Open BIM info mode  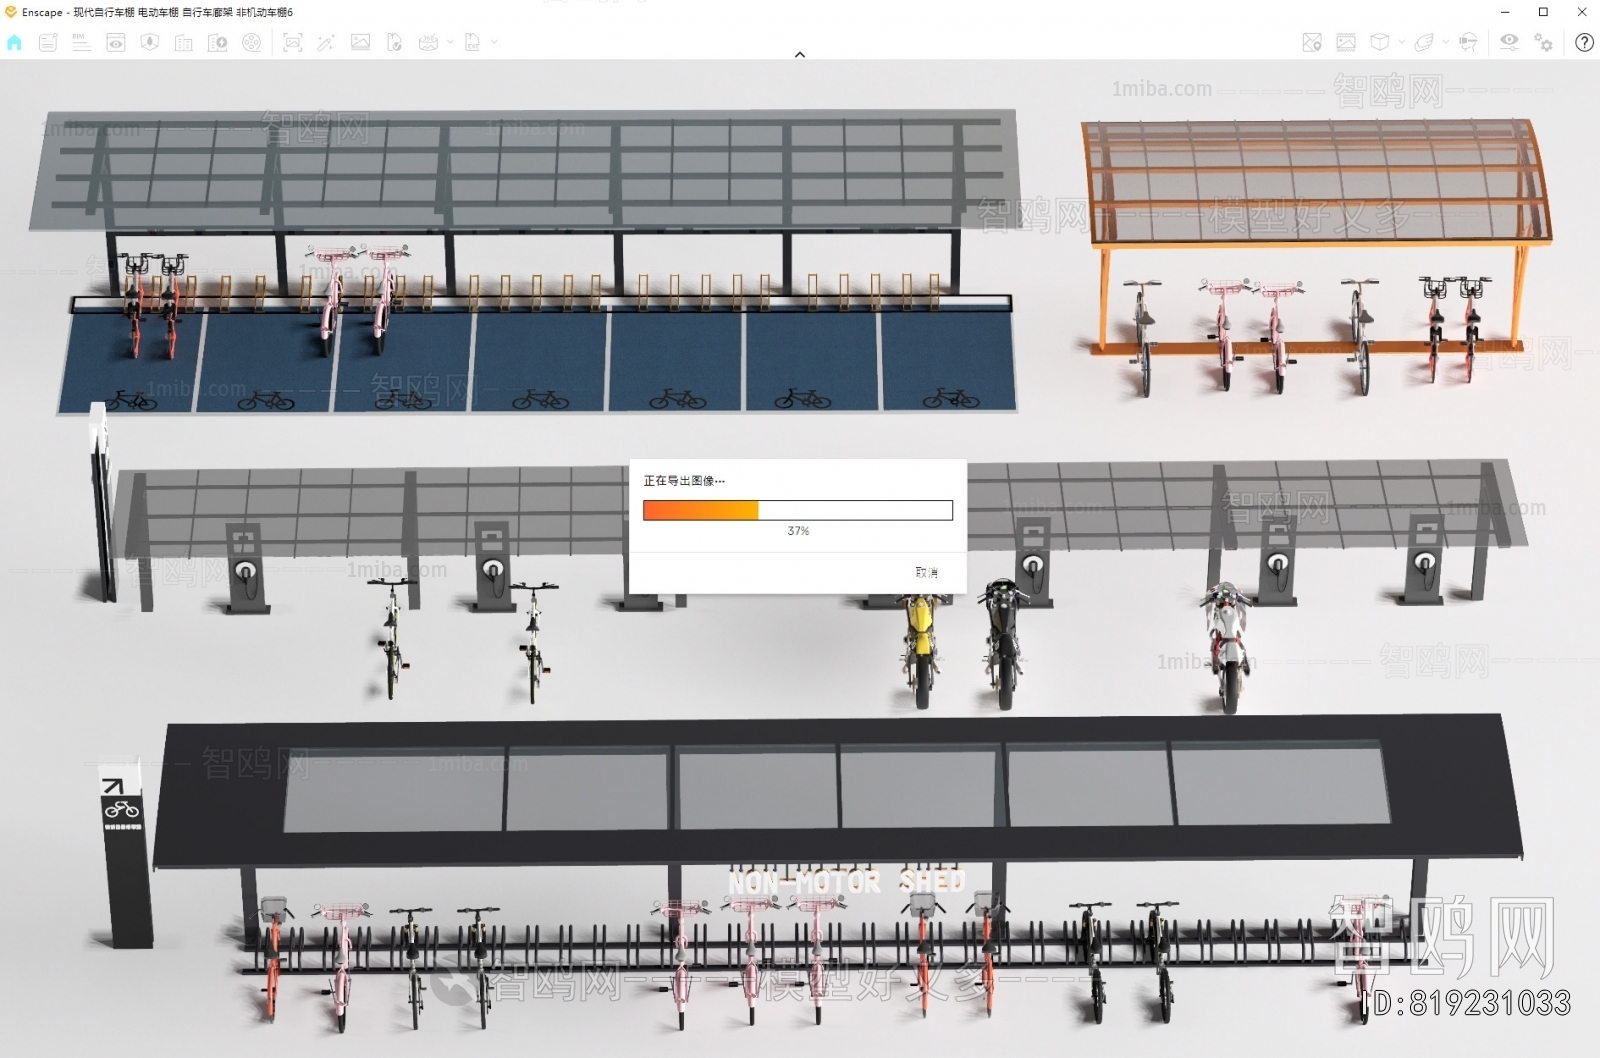pos(82,42)
